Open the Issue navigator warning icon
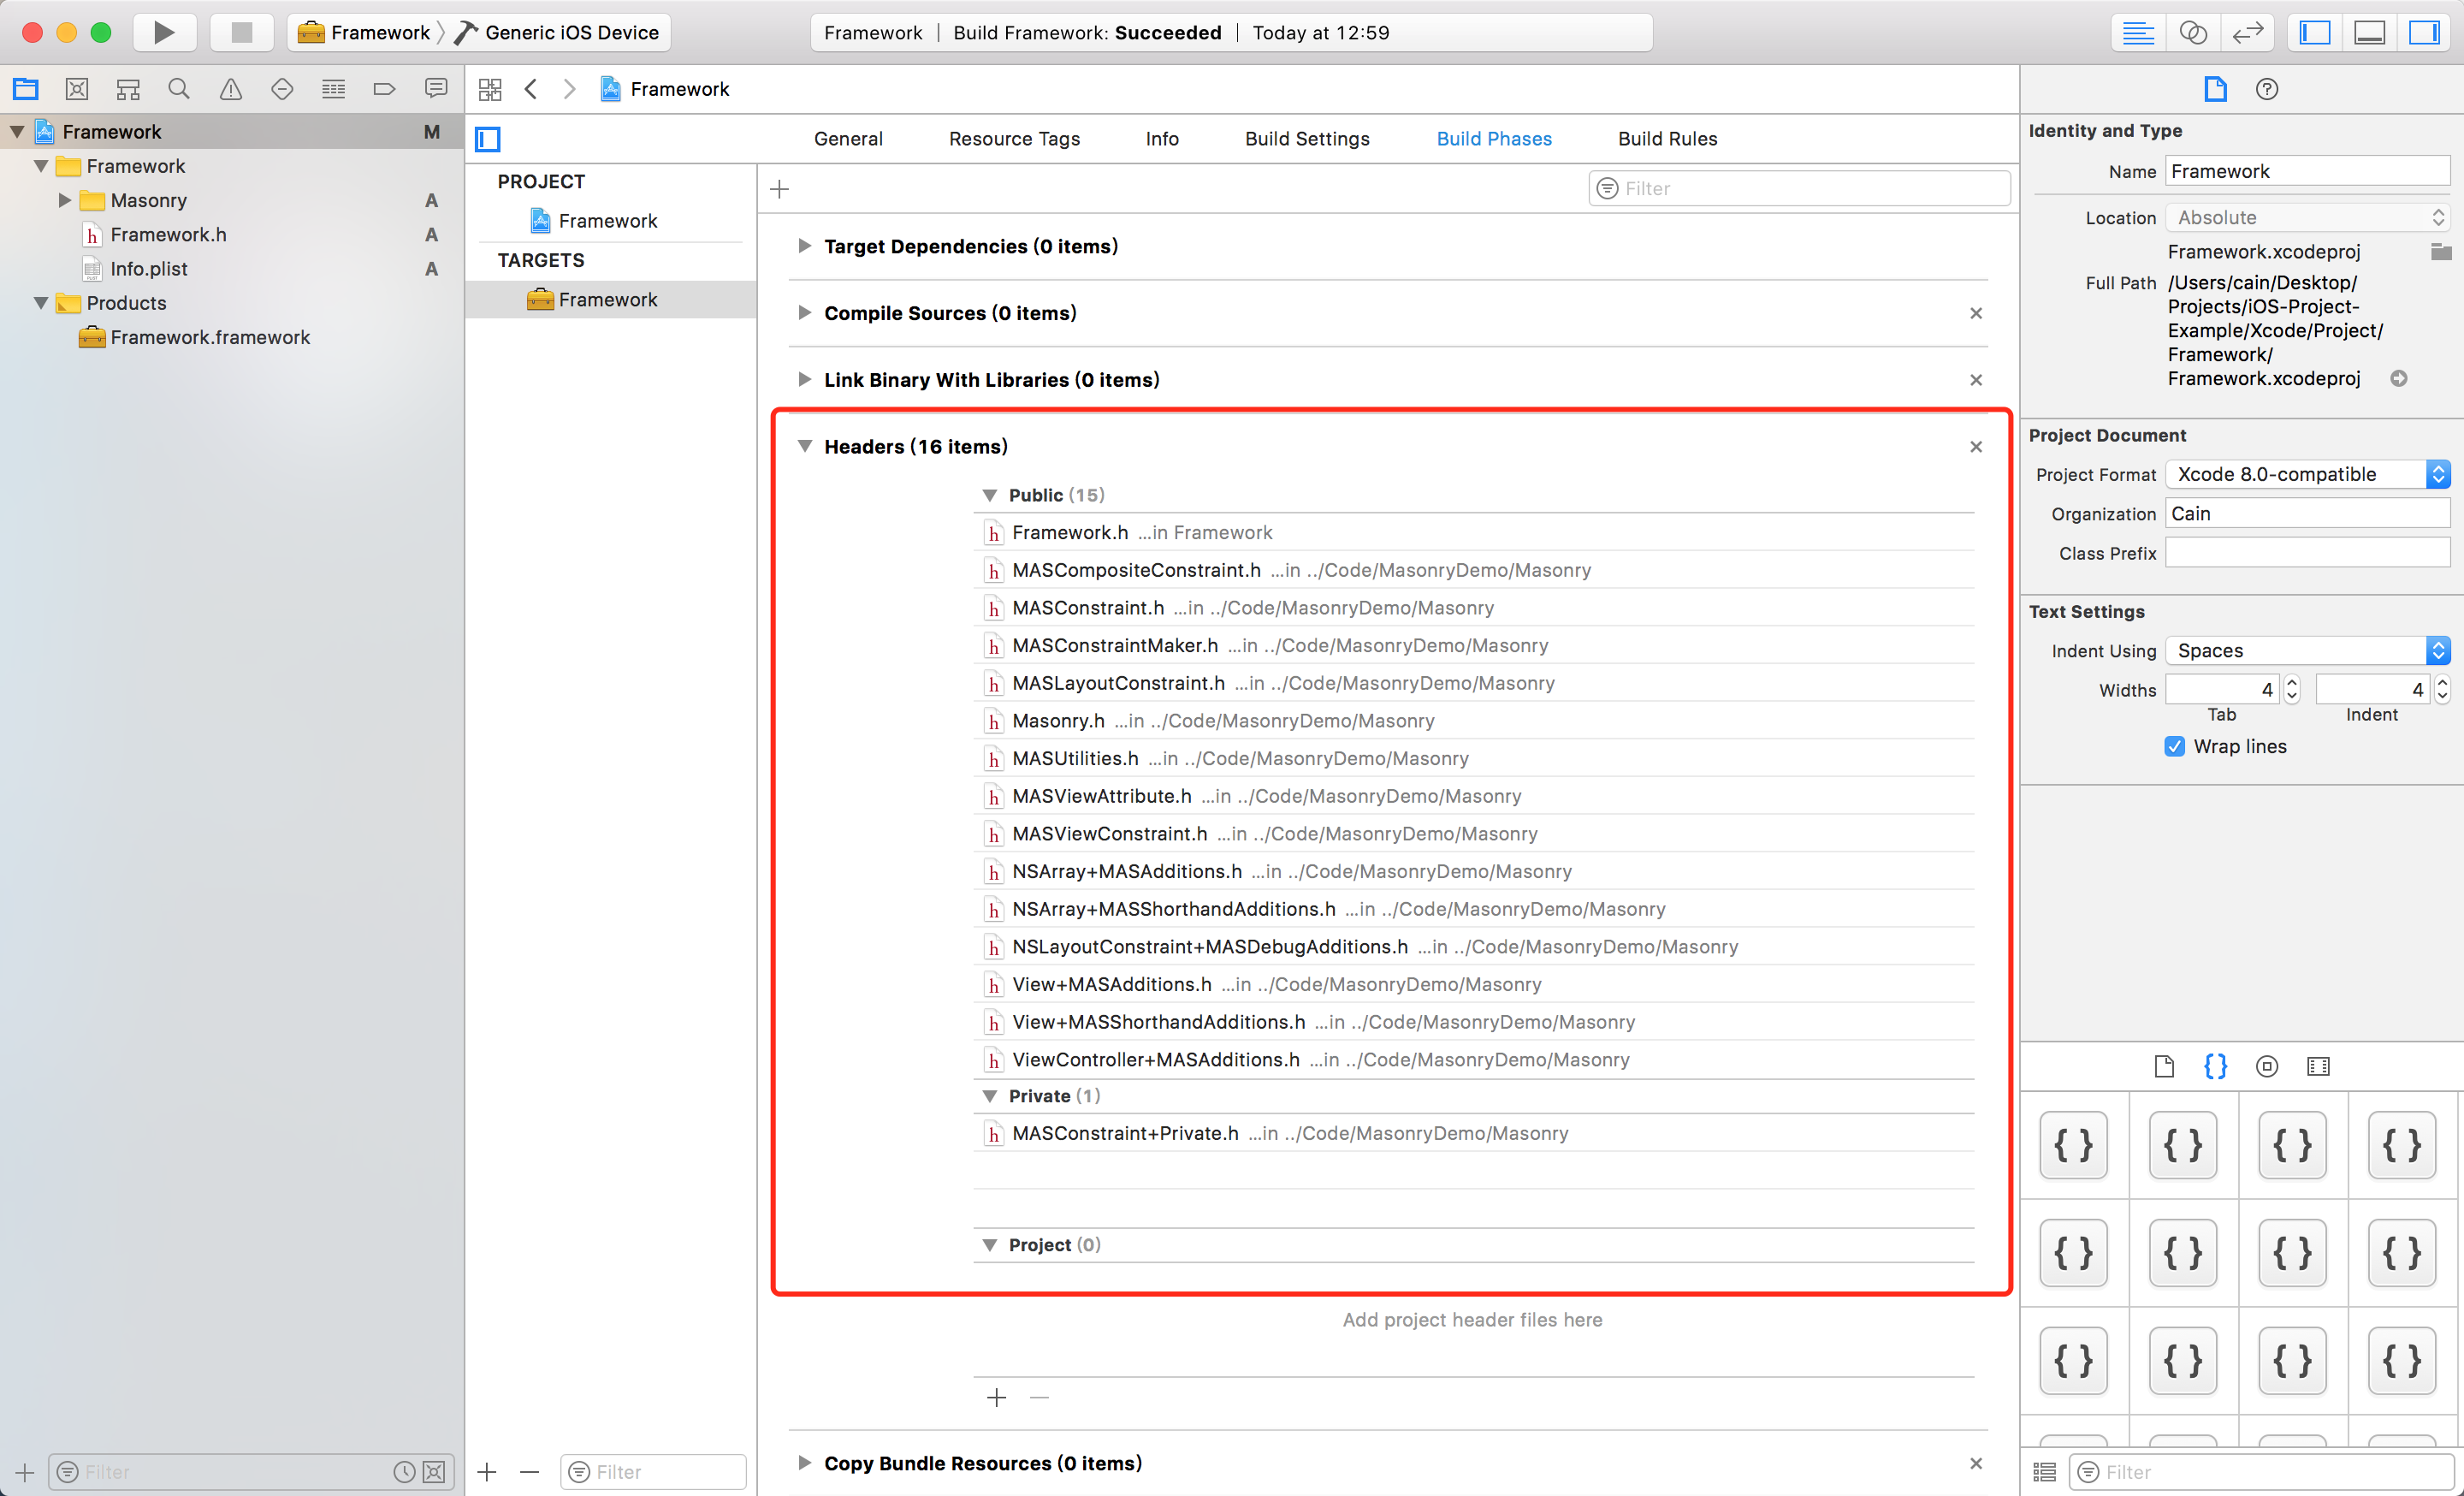2464x1496 pixels. tap(230, 89)
